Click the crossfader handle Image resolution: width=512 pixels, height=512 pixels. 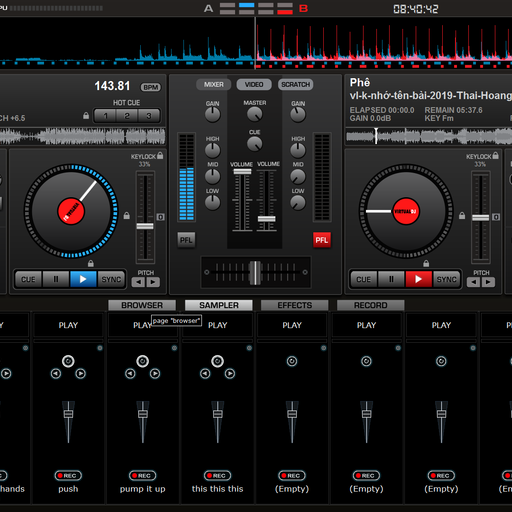point(255,273)
